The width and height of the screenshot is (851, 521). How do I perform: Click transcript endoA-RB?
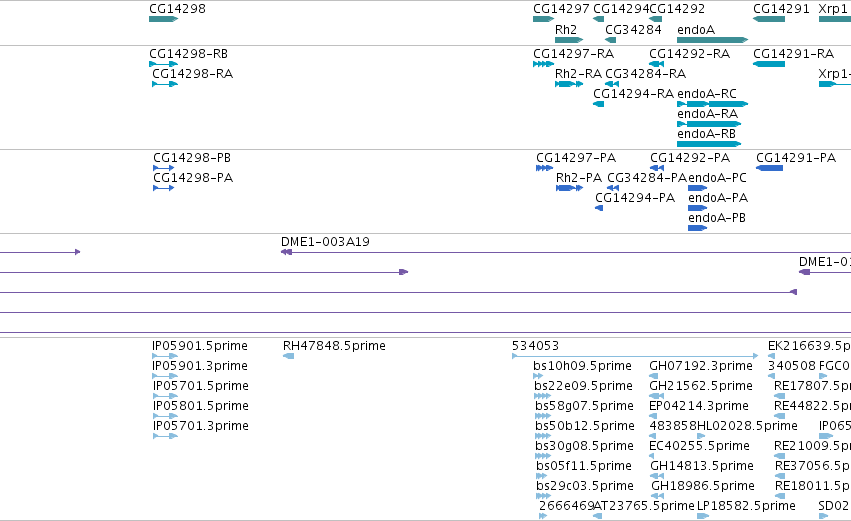tap(706, 134)
